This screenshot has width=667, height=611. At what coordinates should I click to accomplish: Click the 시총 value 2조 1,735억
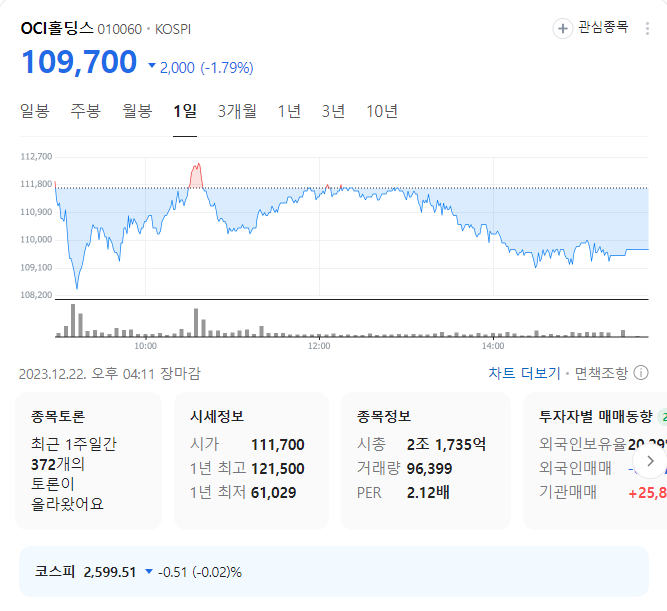tap(446, 445)
